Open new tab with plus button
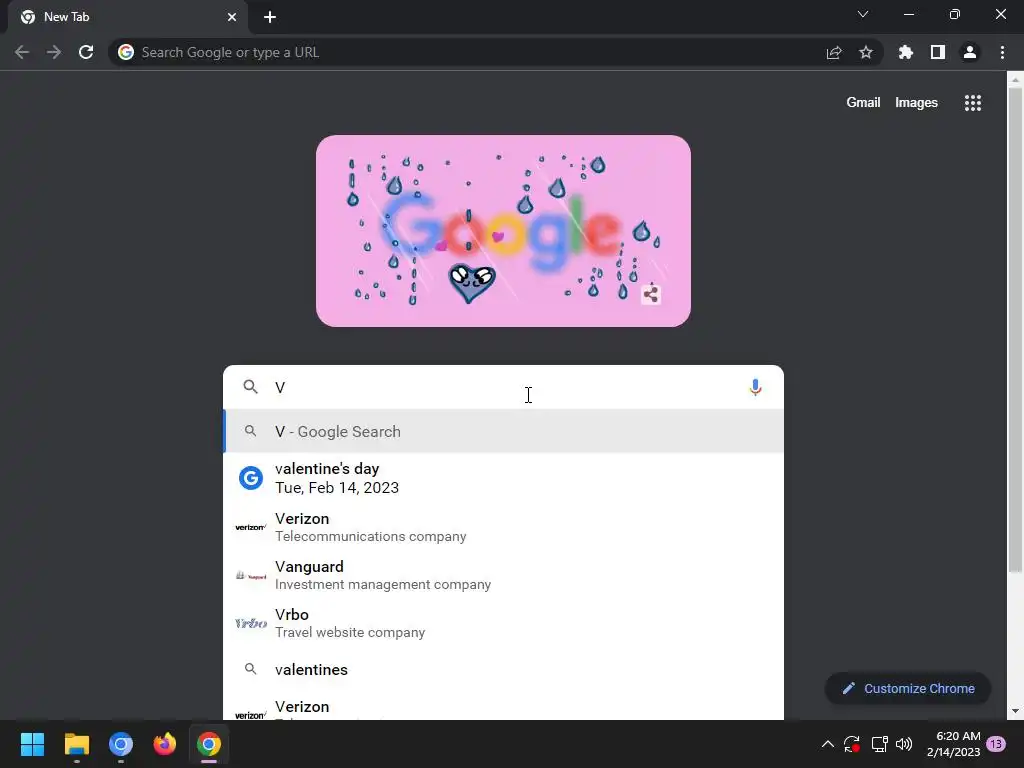This screenshot has width=1024, height=768. click(x=270, y=17)
